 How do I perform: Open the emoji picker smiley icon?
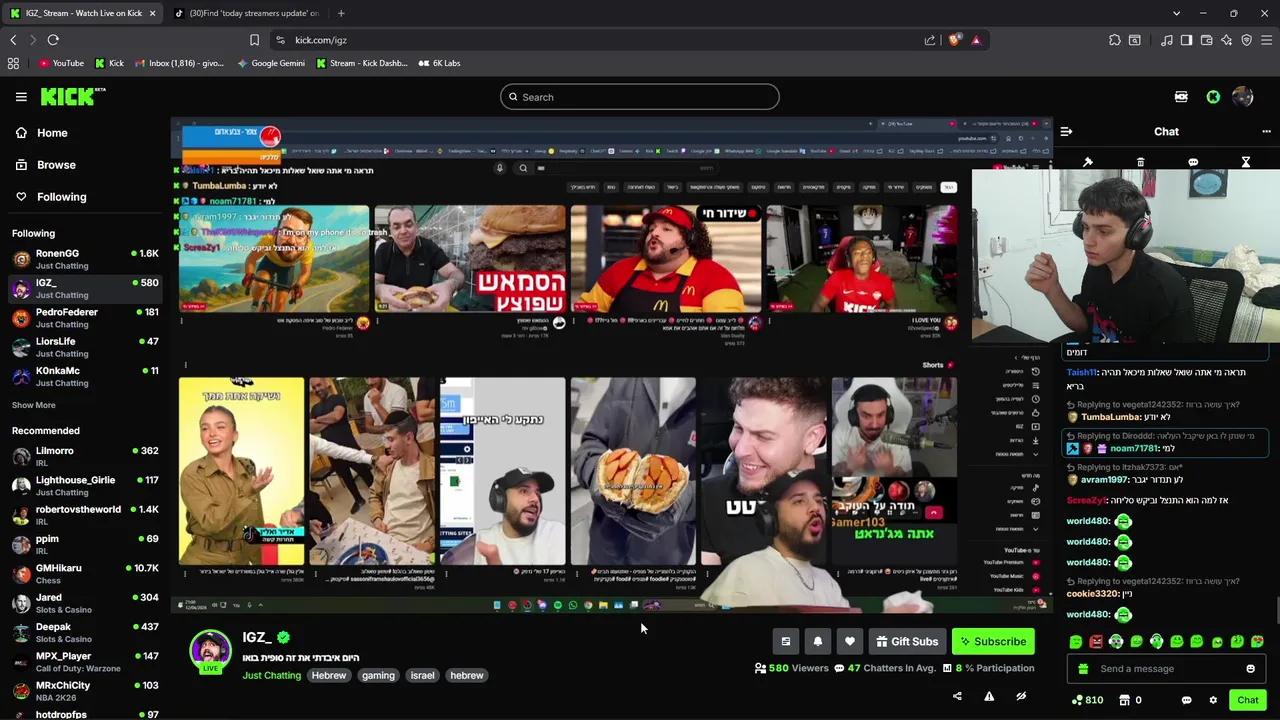(1250, 669)
